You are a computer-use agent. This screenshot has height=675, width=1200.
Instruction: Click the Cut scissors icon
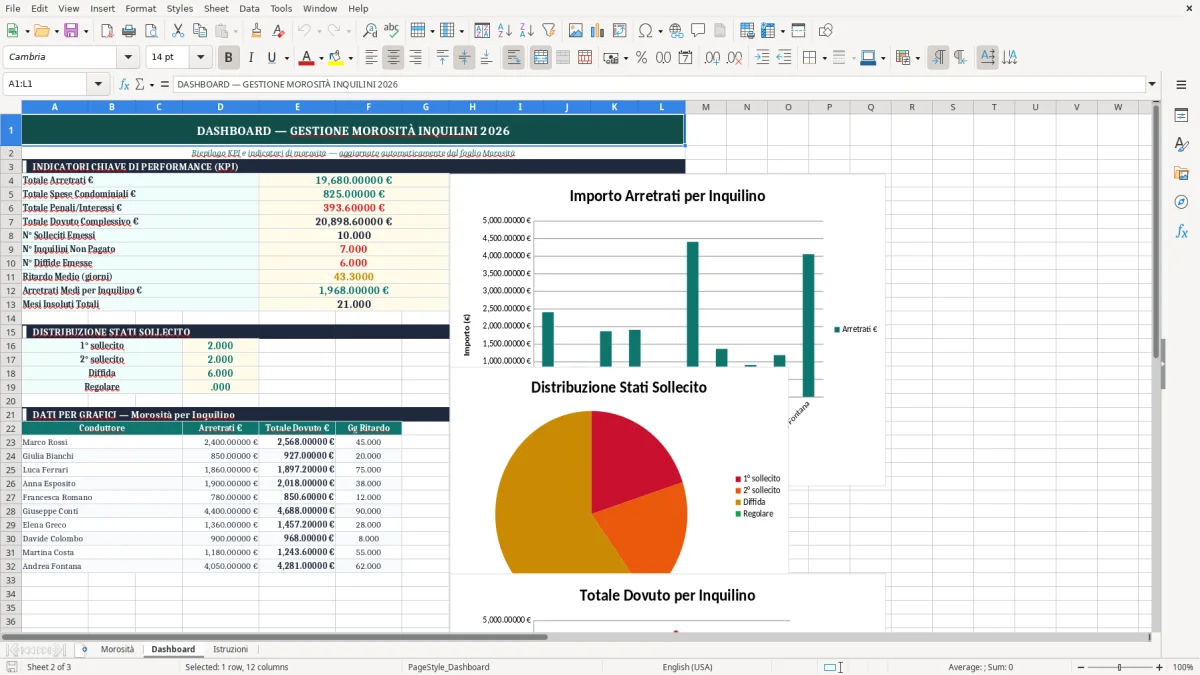tap(177, 31)
